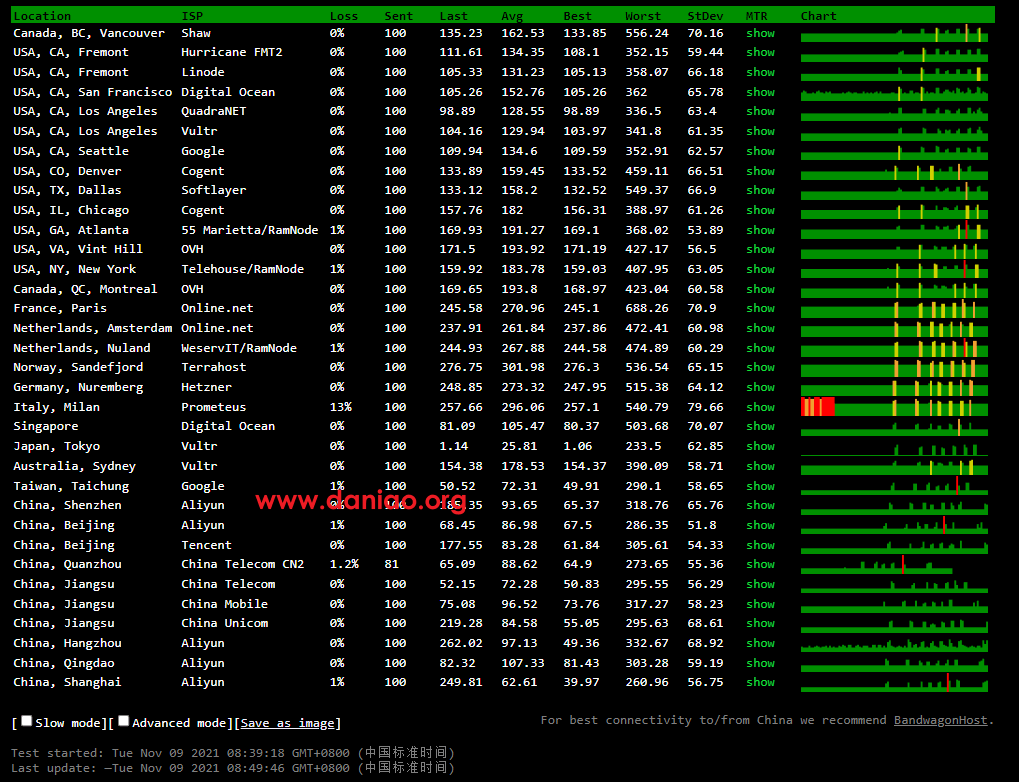Select the 'China Telecom CN2' ISP cell
This screenshot has width=1019, height=782.
(242, 564)
